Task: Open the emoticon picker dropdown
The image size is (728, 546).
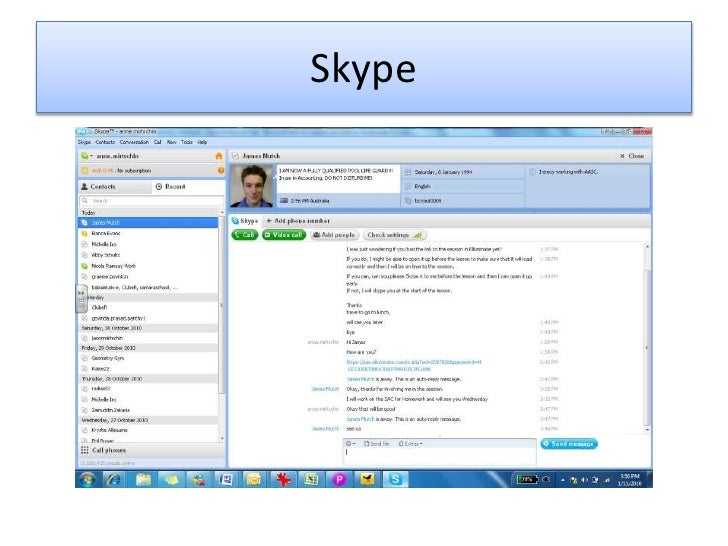Action: pyautogui.click(x=351, y=444)
